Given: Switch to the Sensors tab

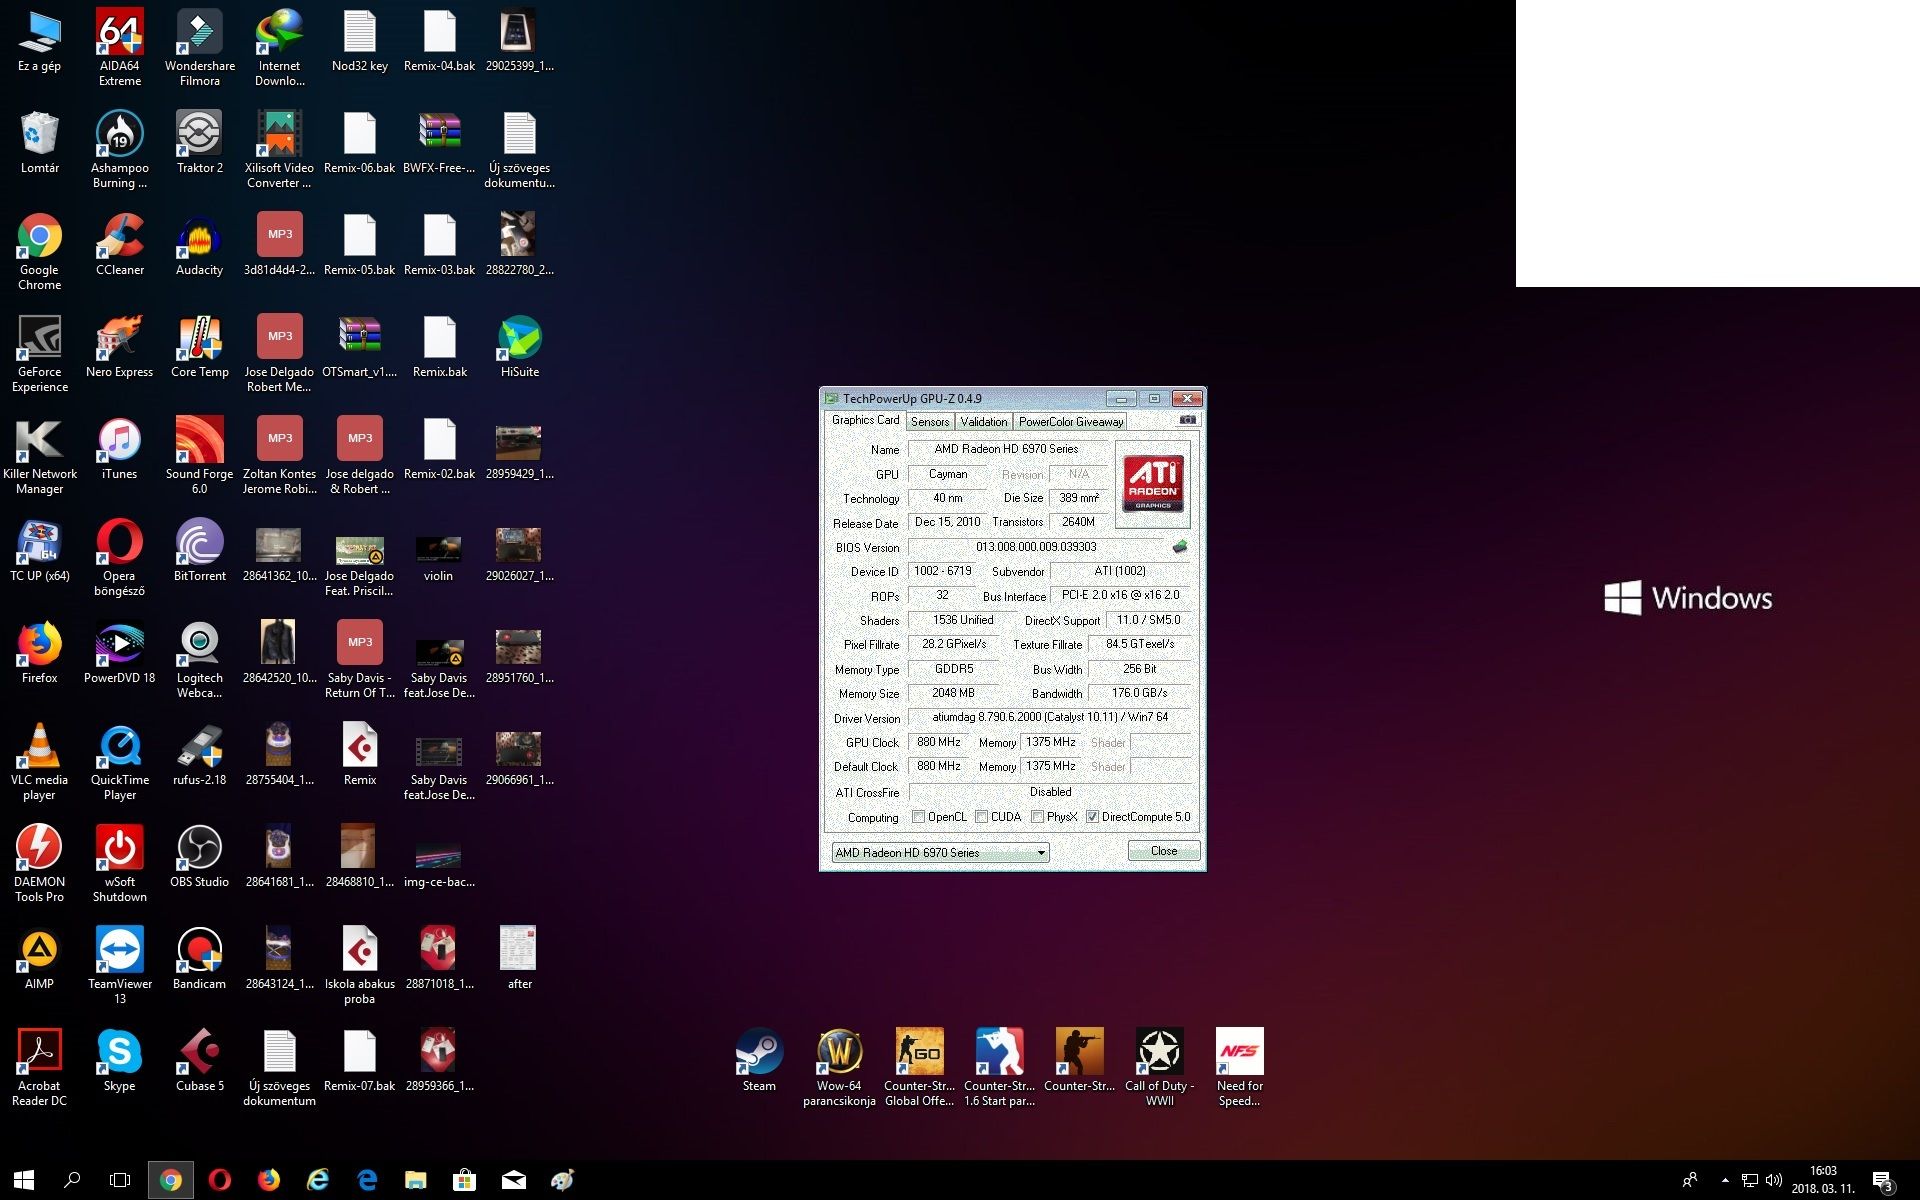Looking at the screenshot, I should [x=930, y=422].
